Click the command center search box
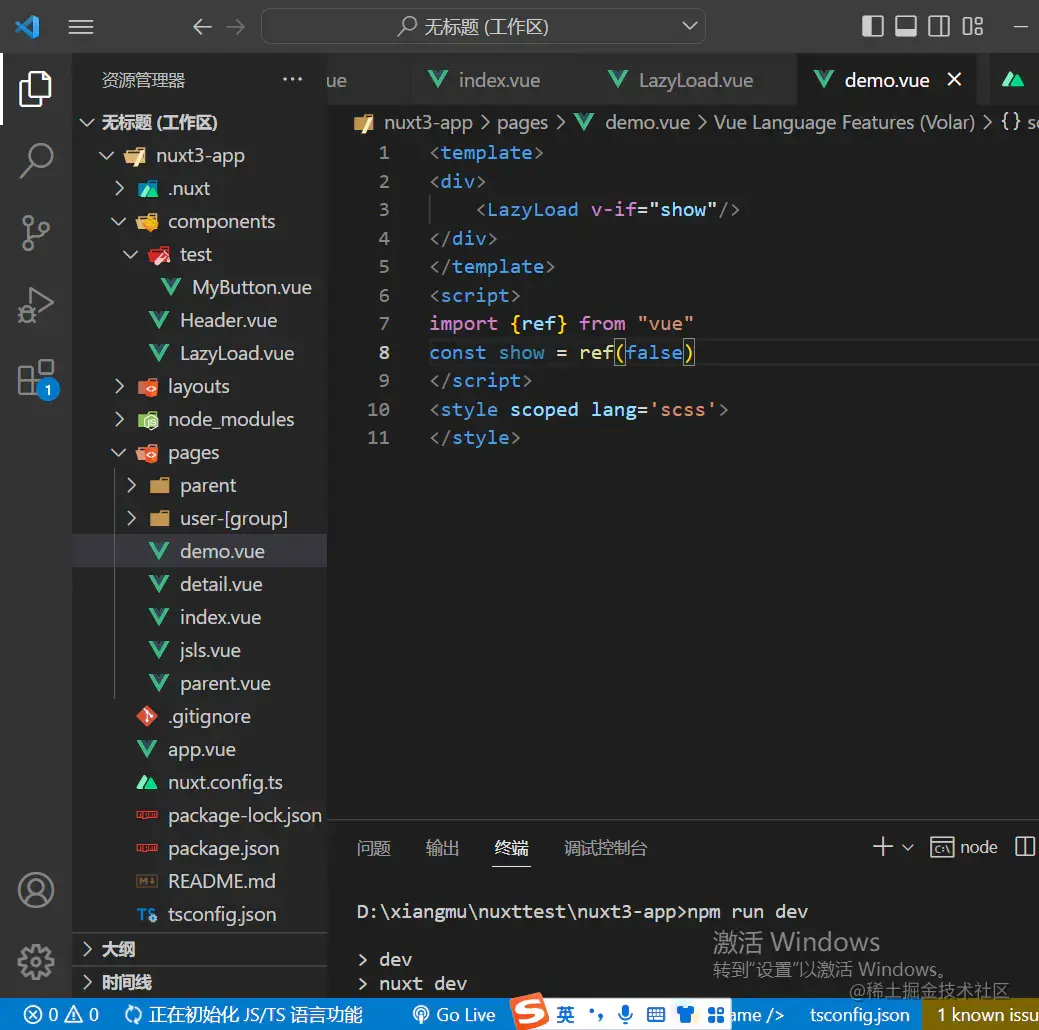This screenshot has width=1039, height=1030. (483, 27)
